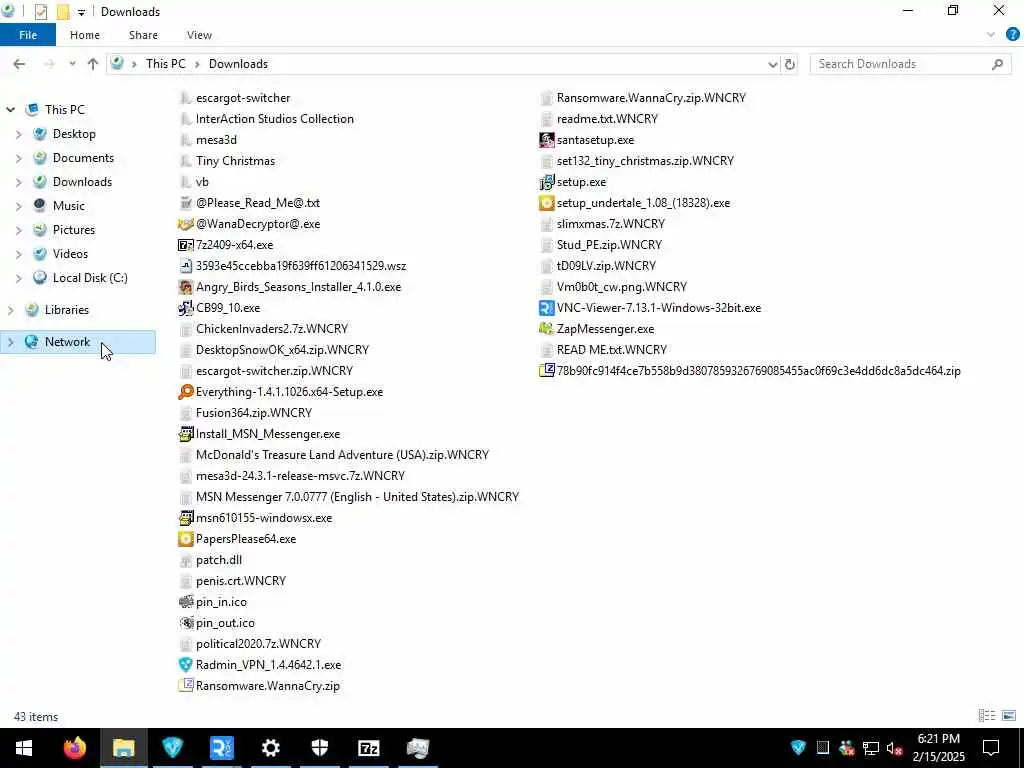Image resolution: width=1024 pixels, height=768 pixels.
Task: Select the Radmin_VPN_1.4.4642.1.exe shield icon
Action: (x=185, y=665)
